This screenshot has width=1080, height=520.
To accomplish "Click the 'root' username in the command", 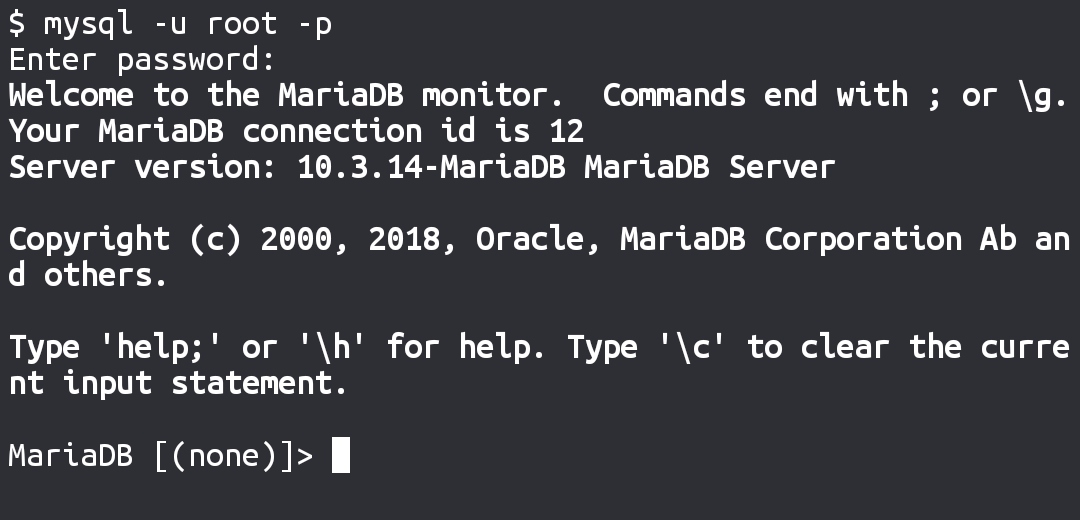I will pos(242,25).
